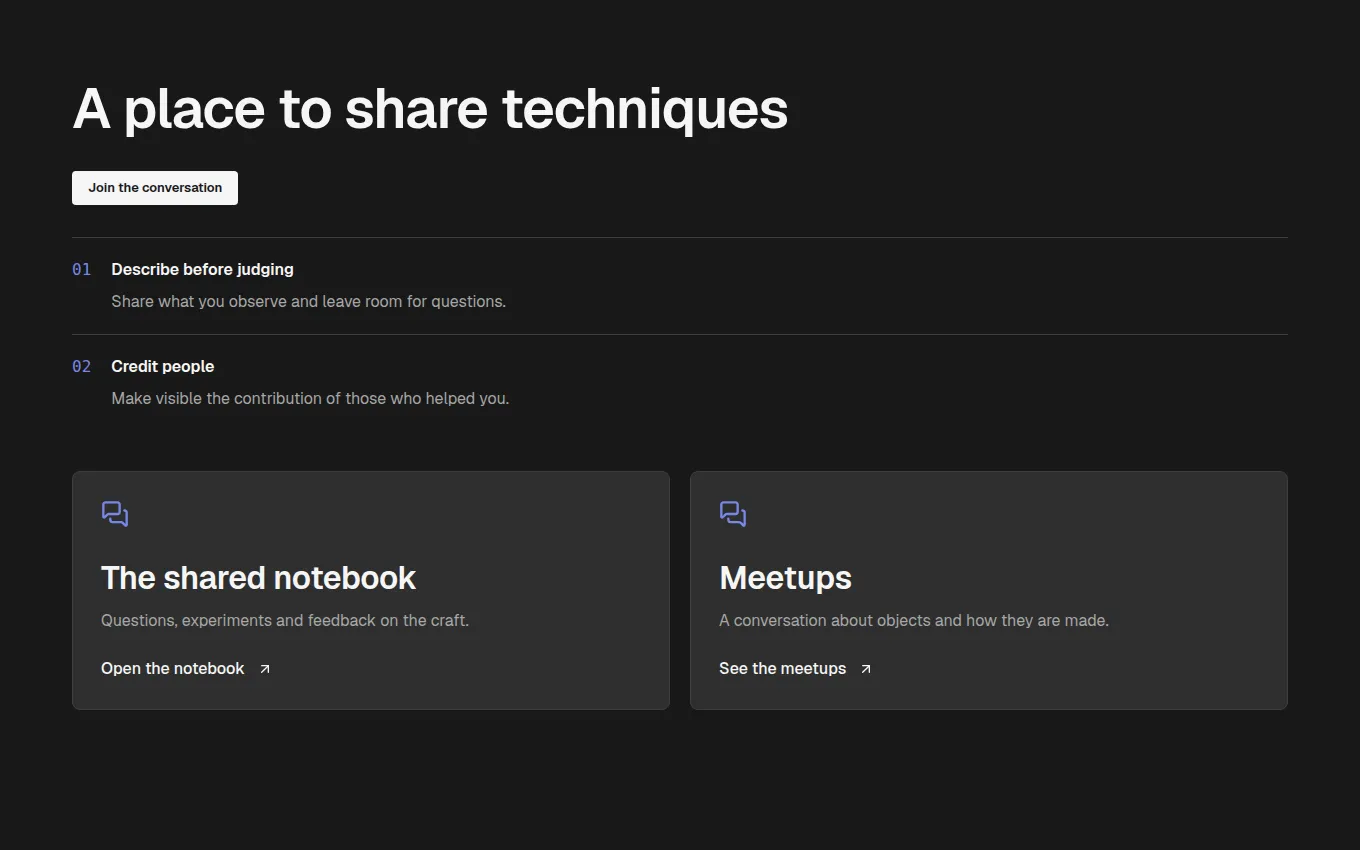
Task: Click arrow icon beside See the meetups
Action: click(x=866, y=669)
